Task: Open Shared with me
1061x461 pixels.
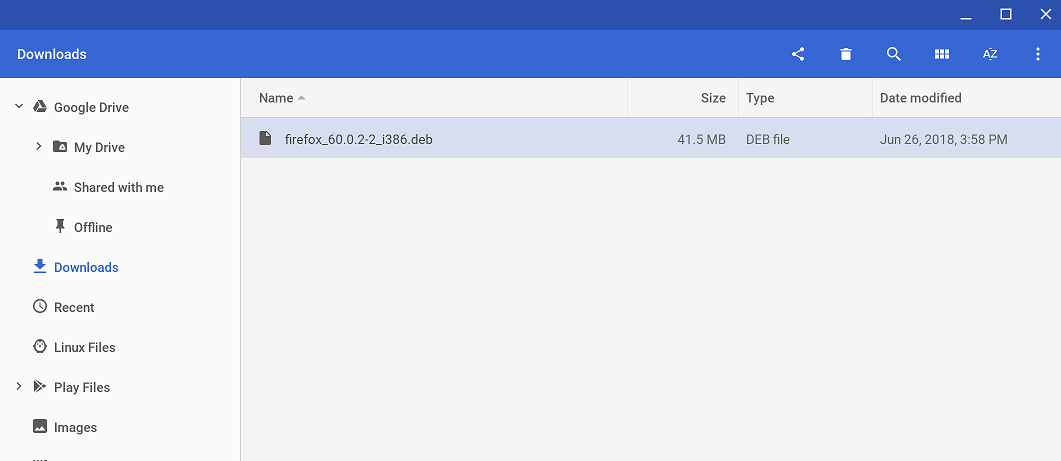Action: pos(118,187)
